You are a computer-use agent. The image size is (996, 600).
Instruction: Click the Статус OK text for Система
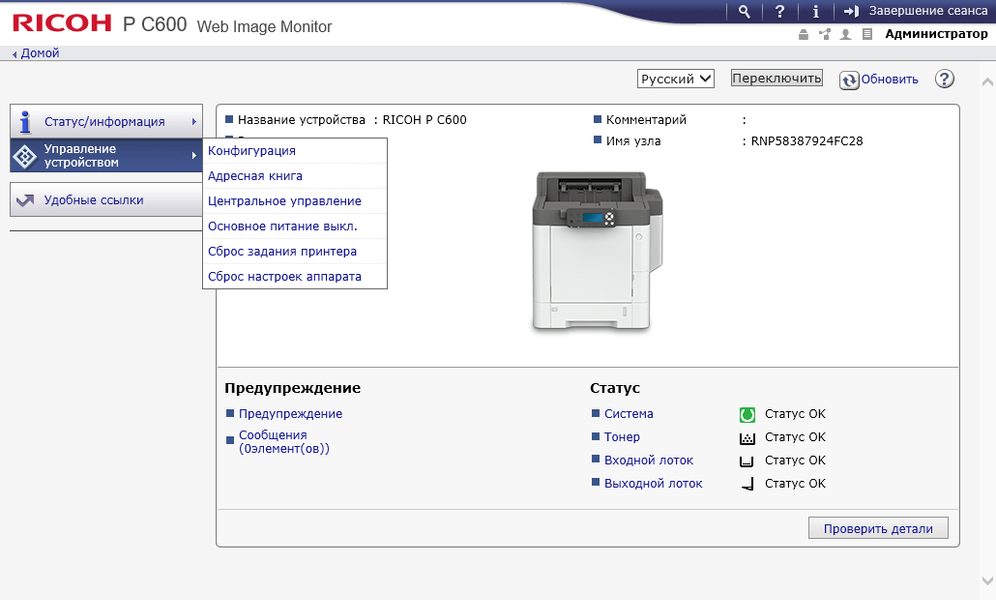[x=795, y=414]
